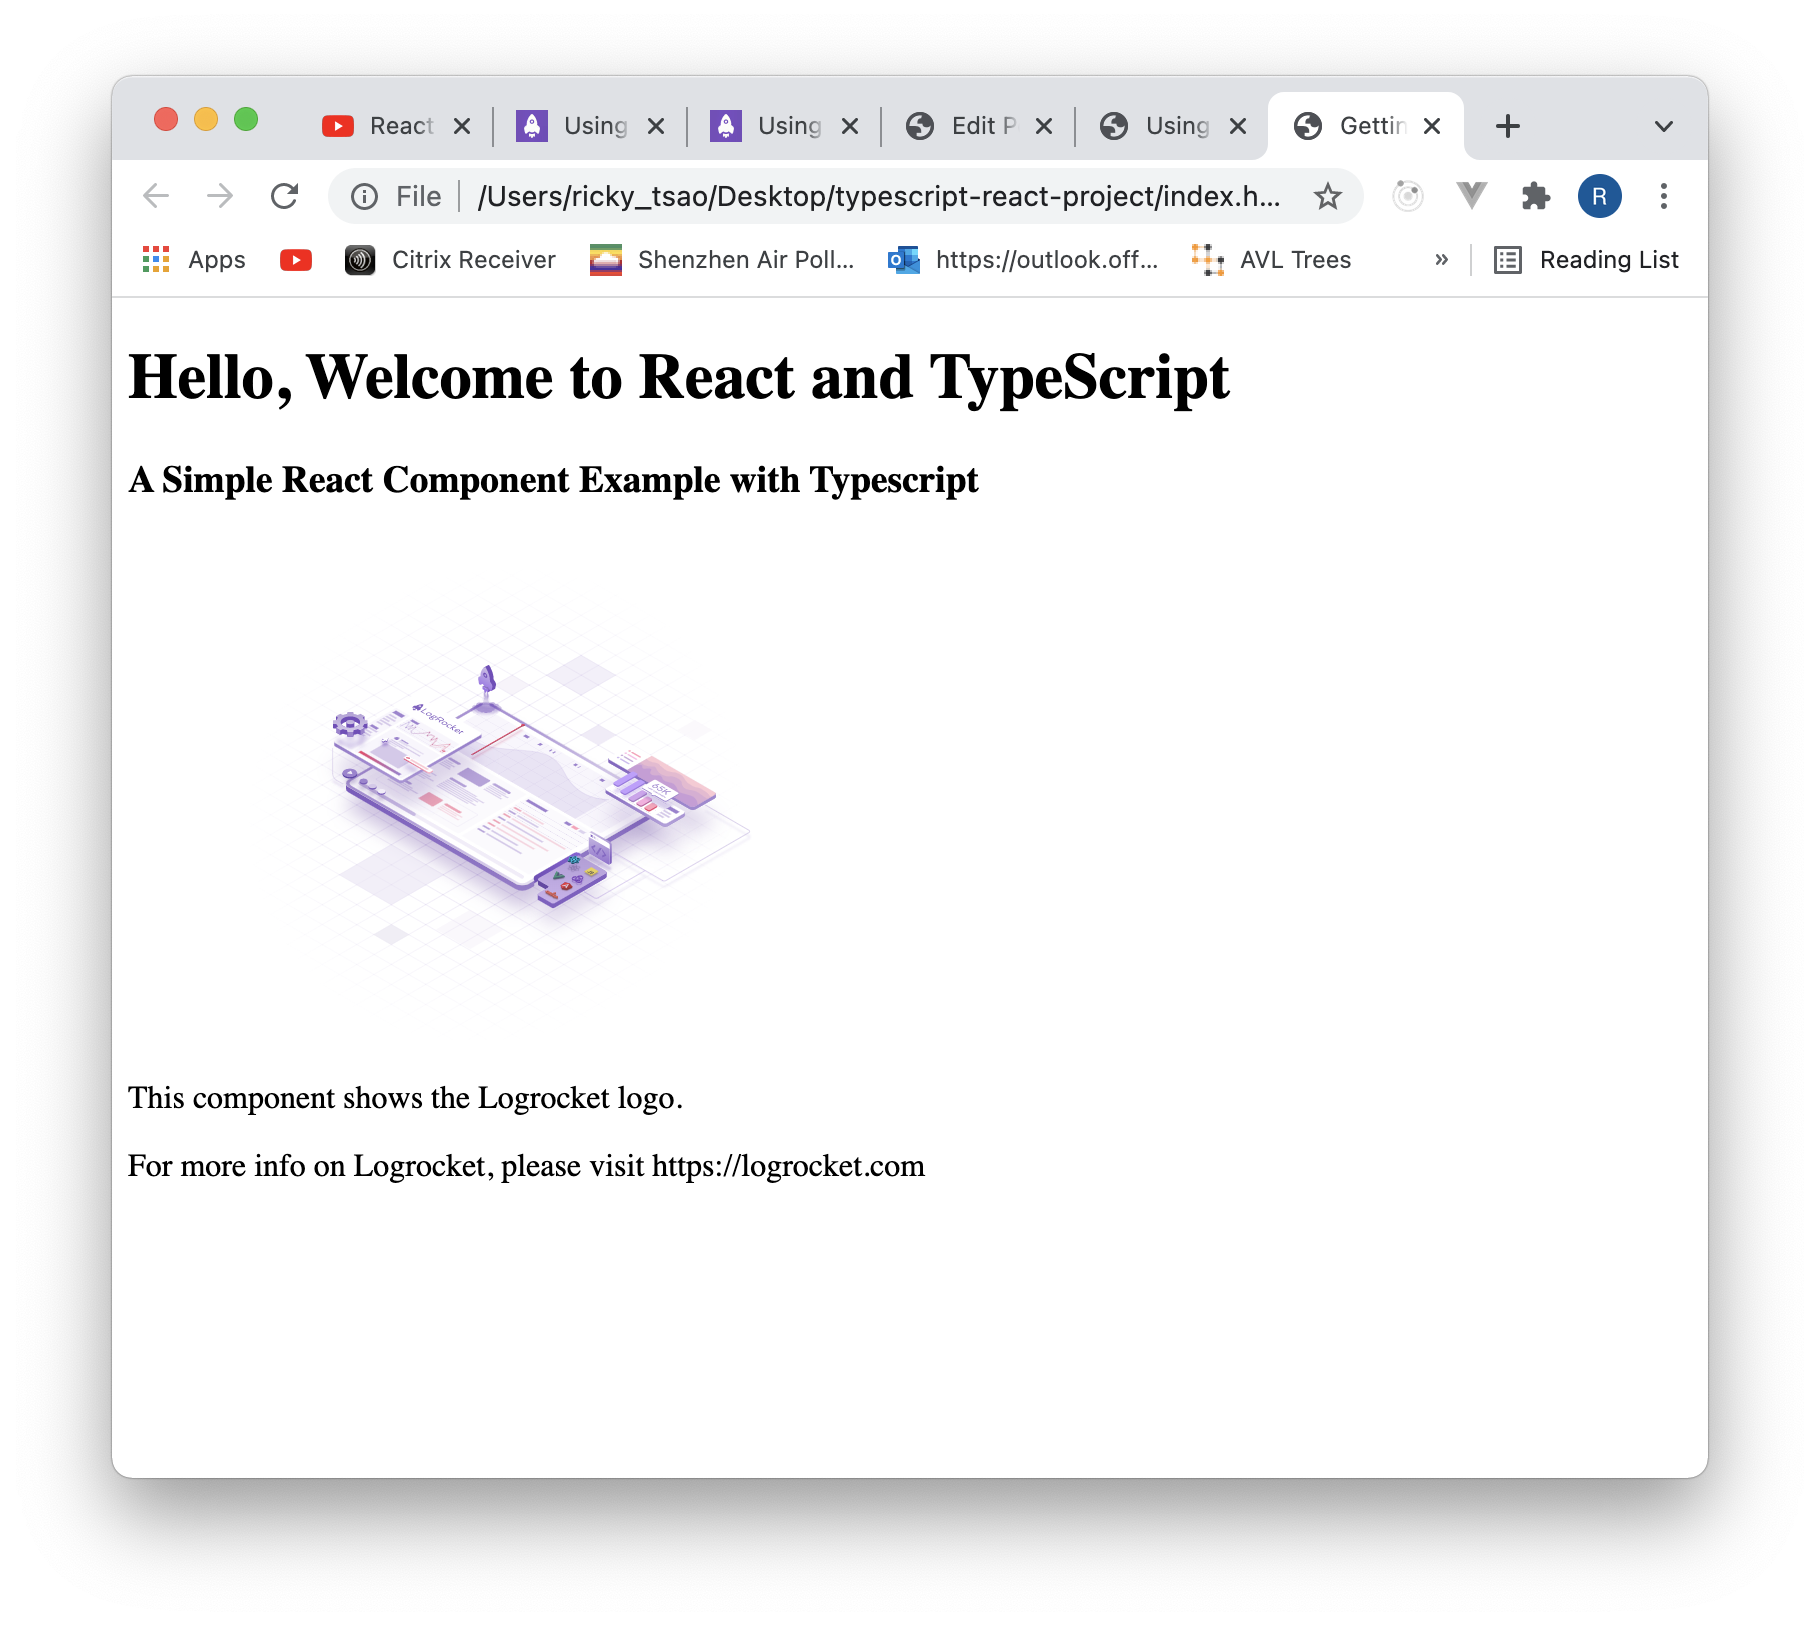Image resolution: width=1820 pixels, height=1626 pixels.
Task: Open the Extensions puzzle piece icon
Action: point(1535,196)
